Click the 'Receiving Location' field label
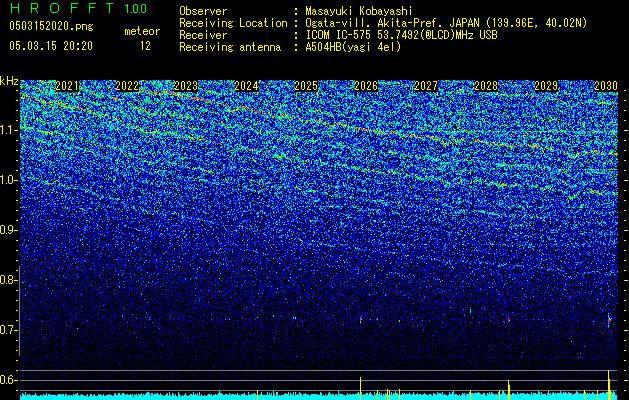 pos(233,23)
